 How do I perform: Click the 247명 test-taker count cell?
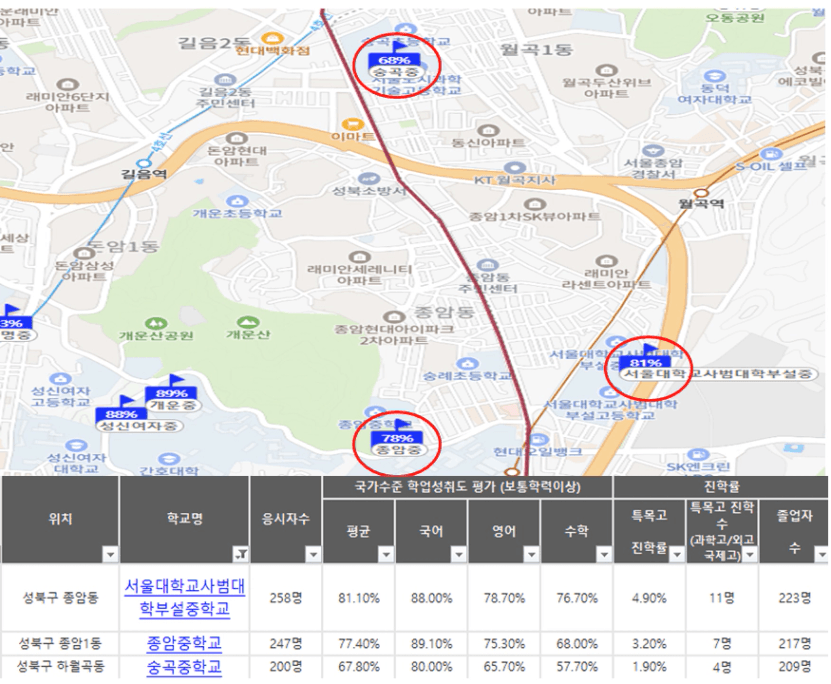click(286, 644)
